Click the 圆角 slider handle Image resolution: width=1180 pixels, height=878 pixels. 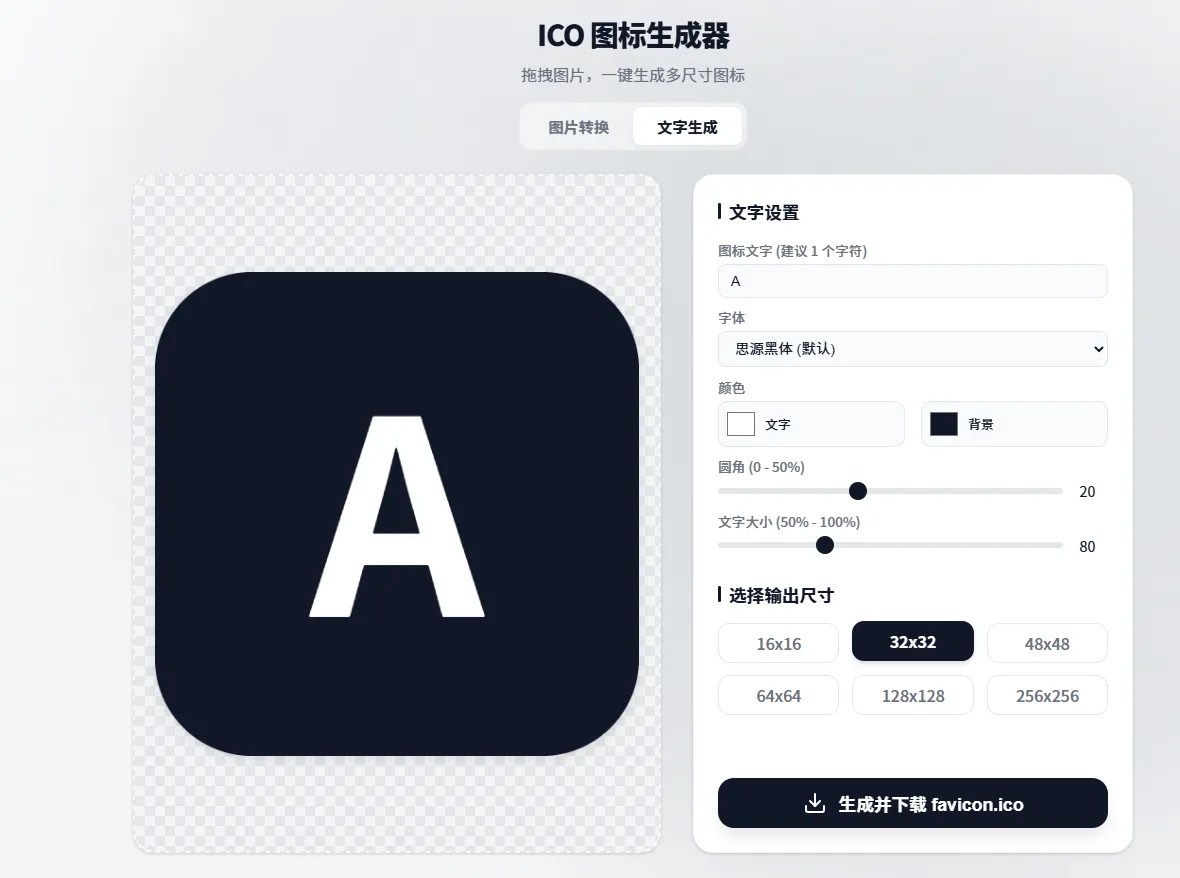(x=857, y=491)
